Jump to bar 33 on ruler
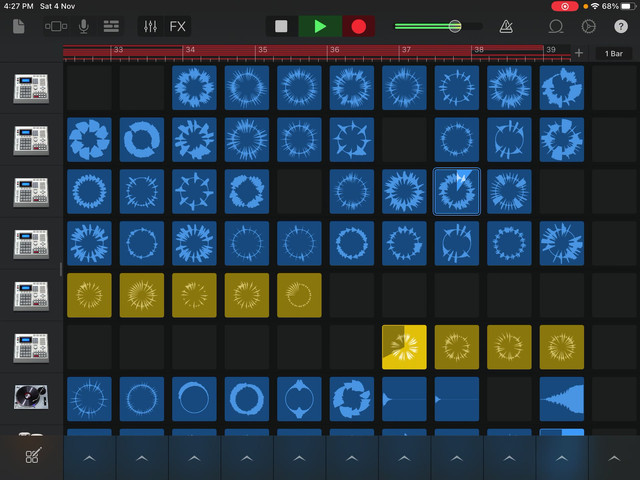 (x=118, y=49)
